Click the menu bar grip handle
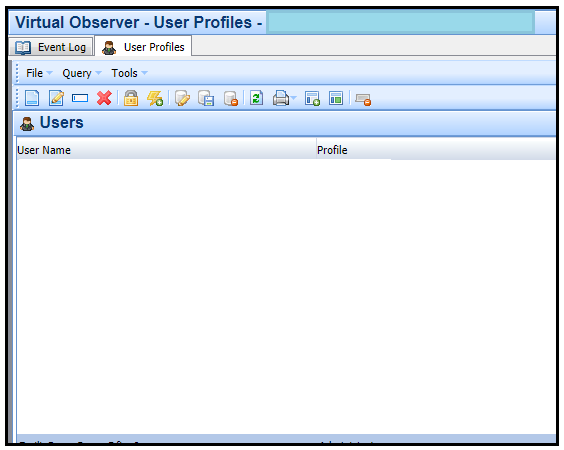 pos(17,73)
